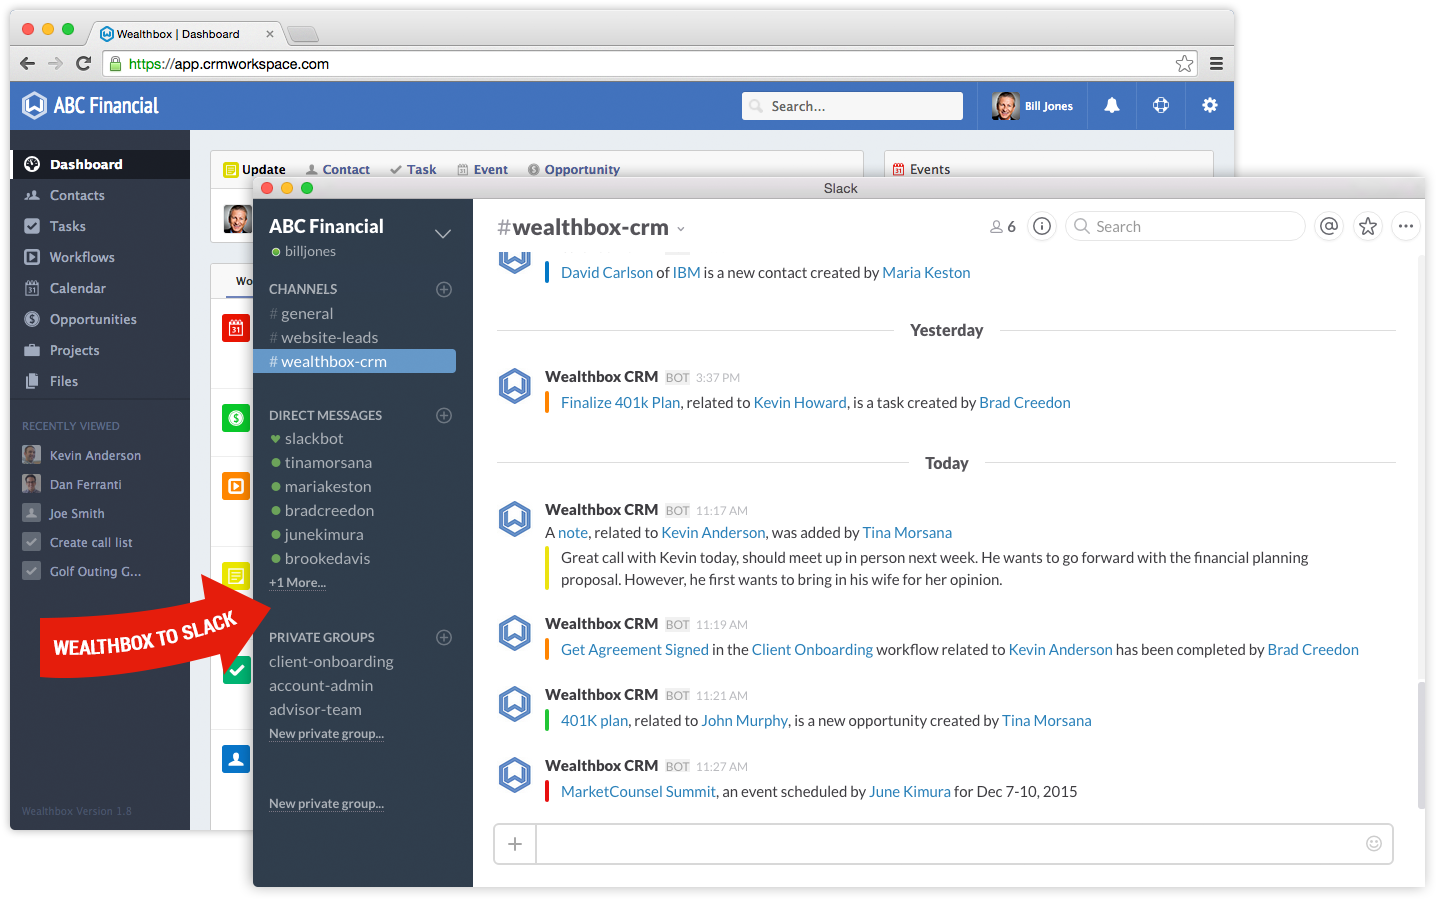Open Get Agreement Signed link
The height and width of the screenshot is (900, 1440).
[635, 649]
